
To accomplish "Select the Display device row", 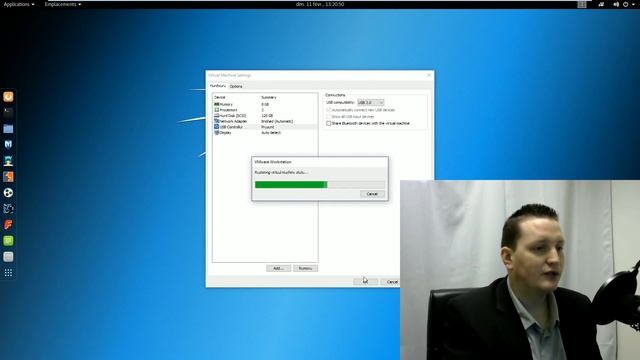I will click(265, 133).
